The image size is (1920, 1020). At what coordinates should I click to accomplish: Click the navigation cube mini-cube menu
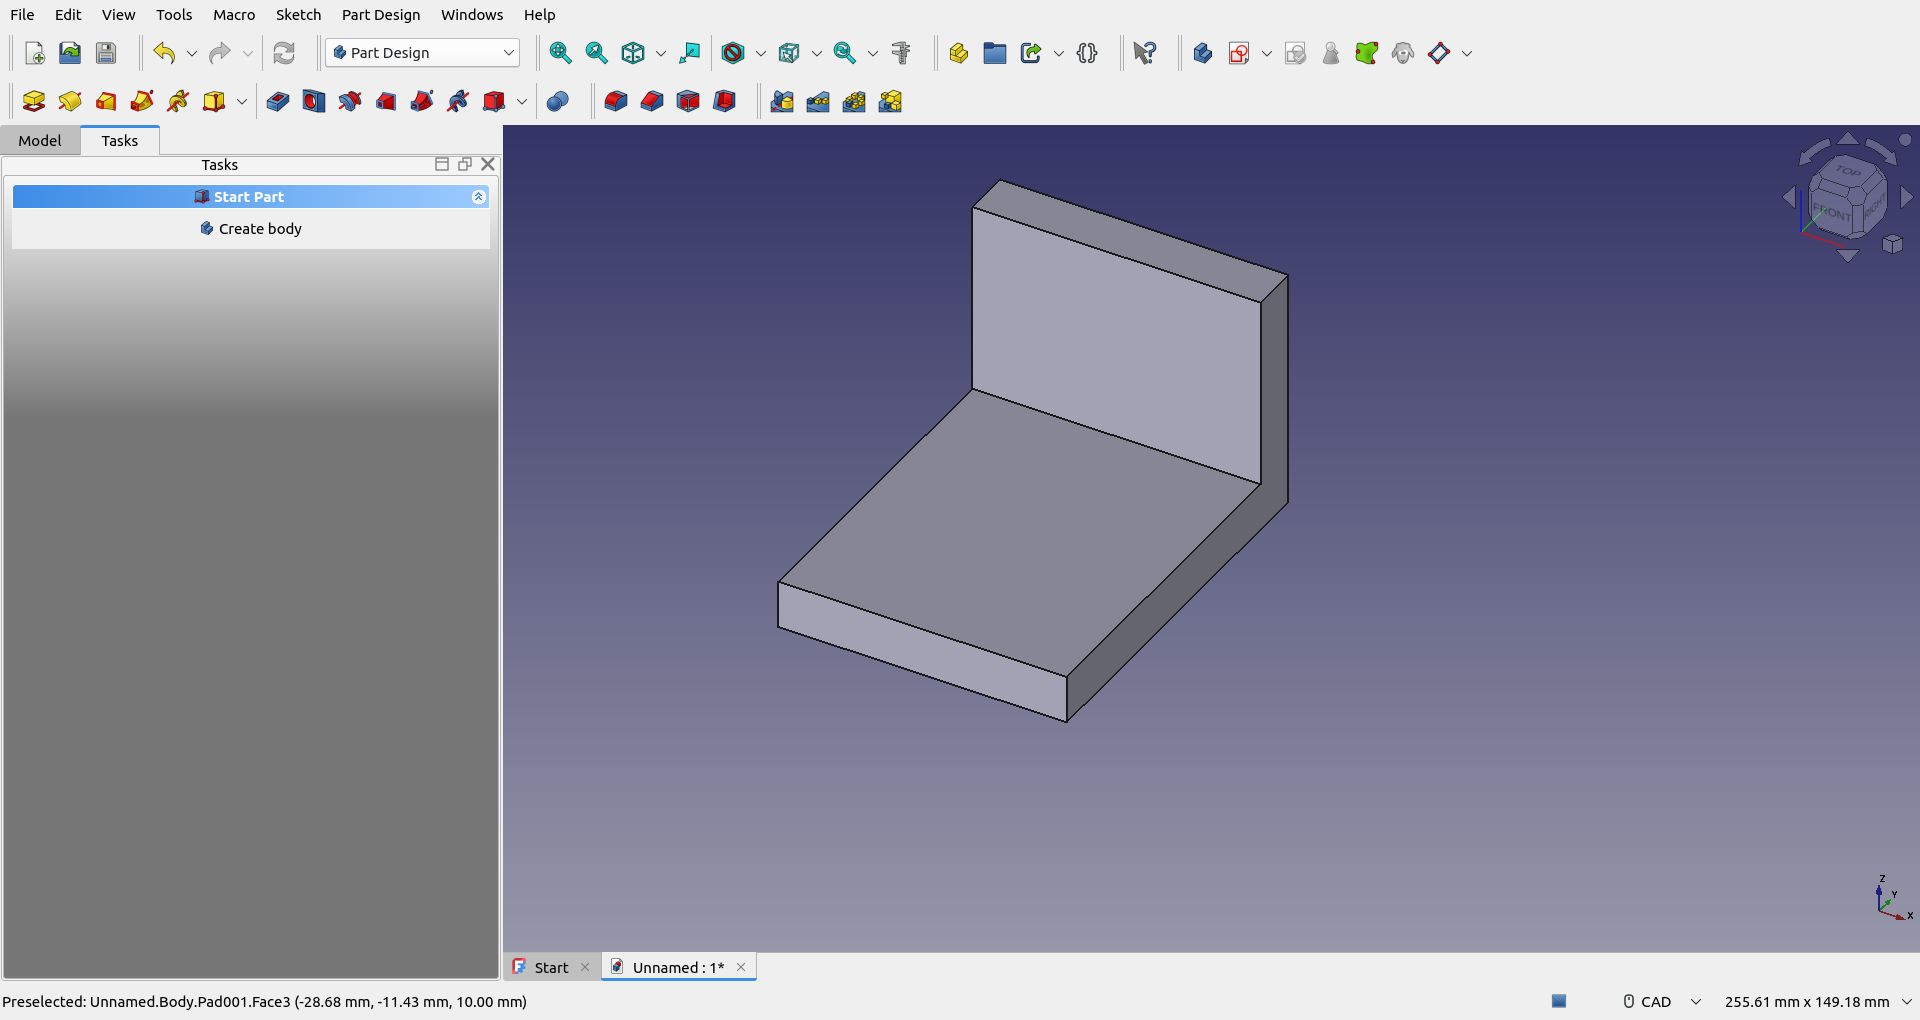click(1892, 244)
